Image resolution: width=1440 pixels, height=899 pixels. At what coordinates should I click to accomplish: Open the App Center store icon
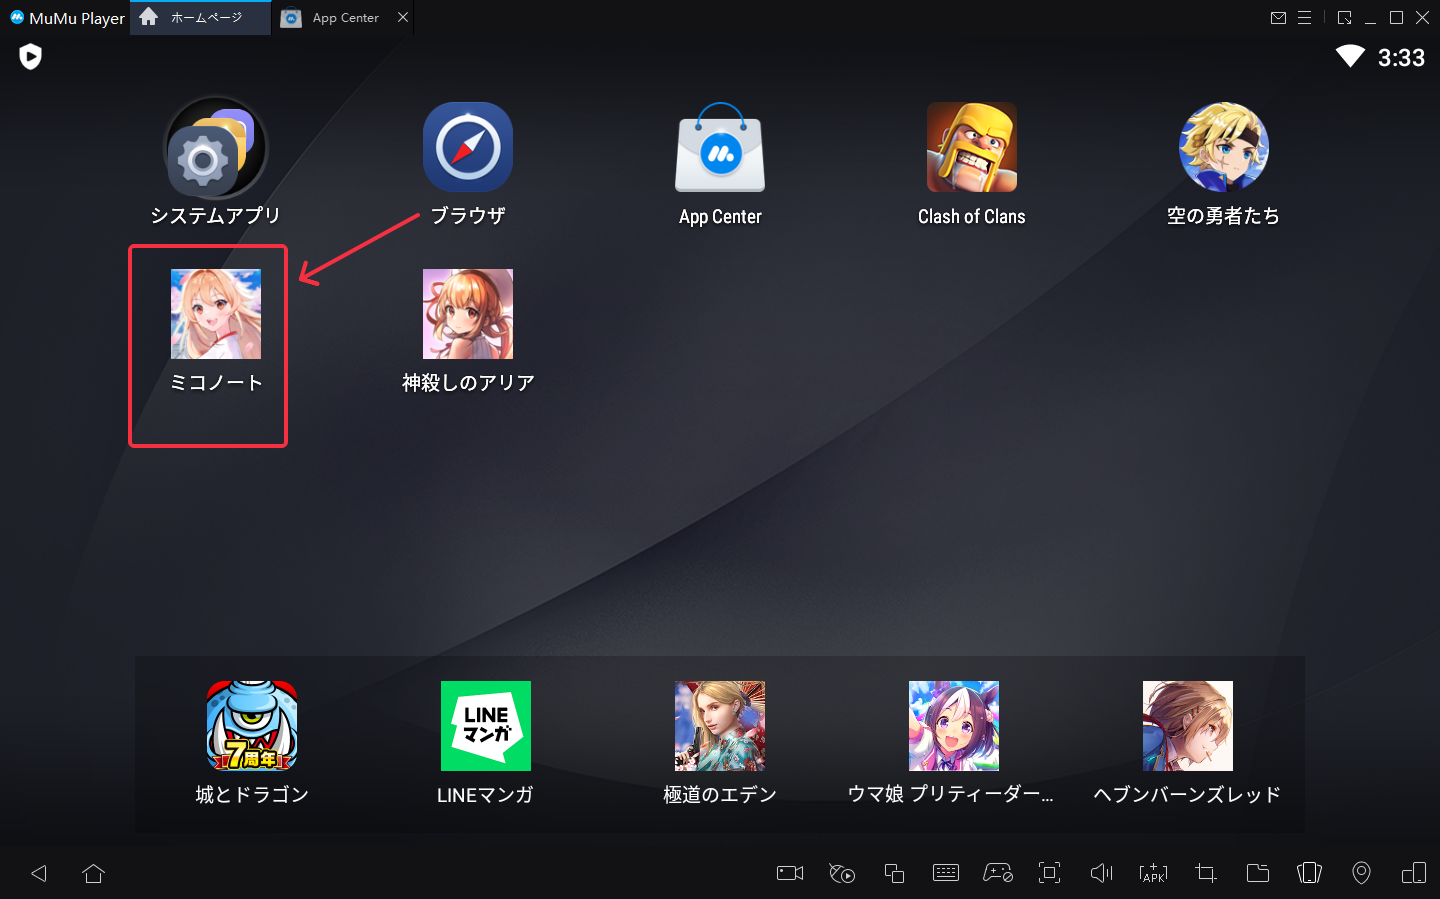(720, 147)
